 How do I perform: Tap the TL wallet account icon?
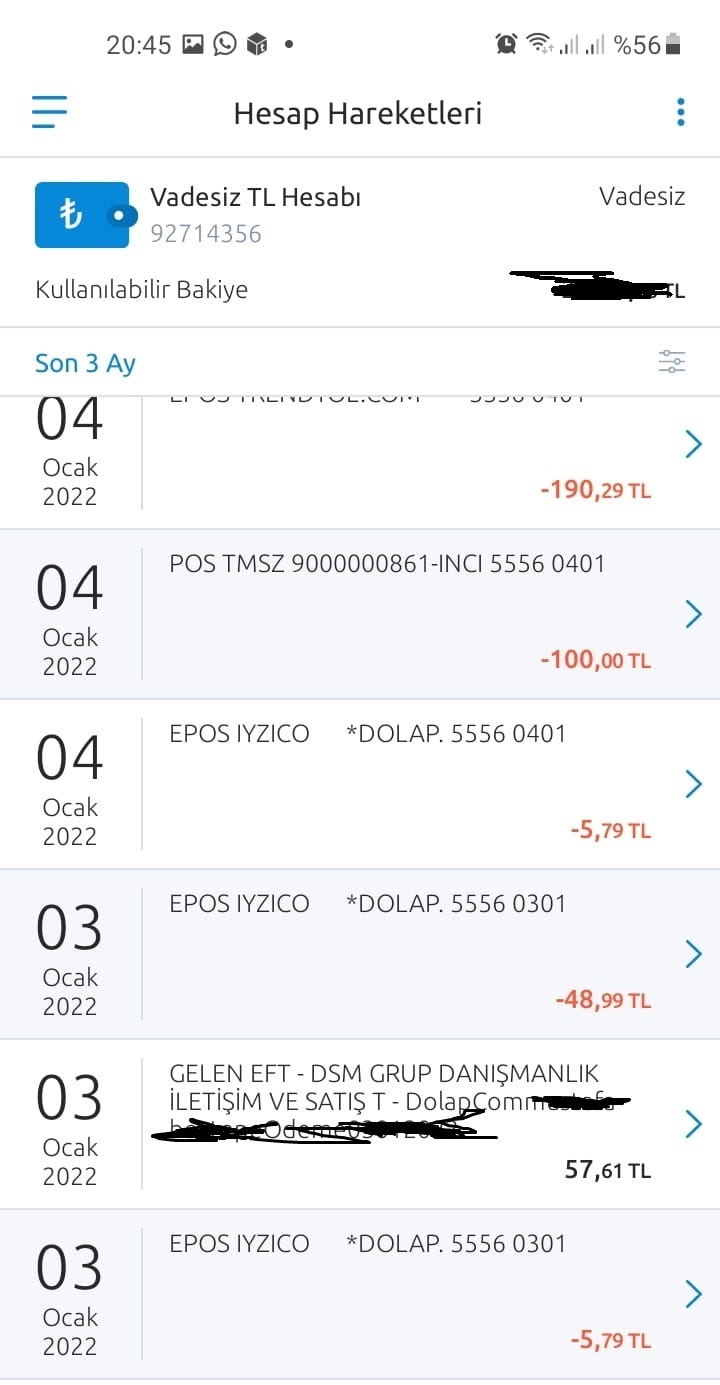[x=82, y=215]
